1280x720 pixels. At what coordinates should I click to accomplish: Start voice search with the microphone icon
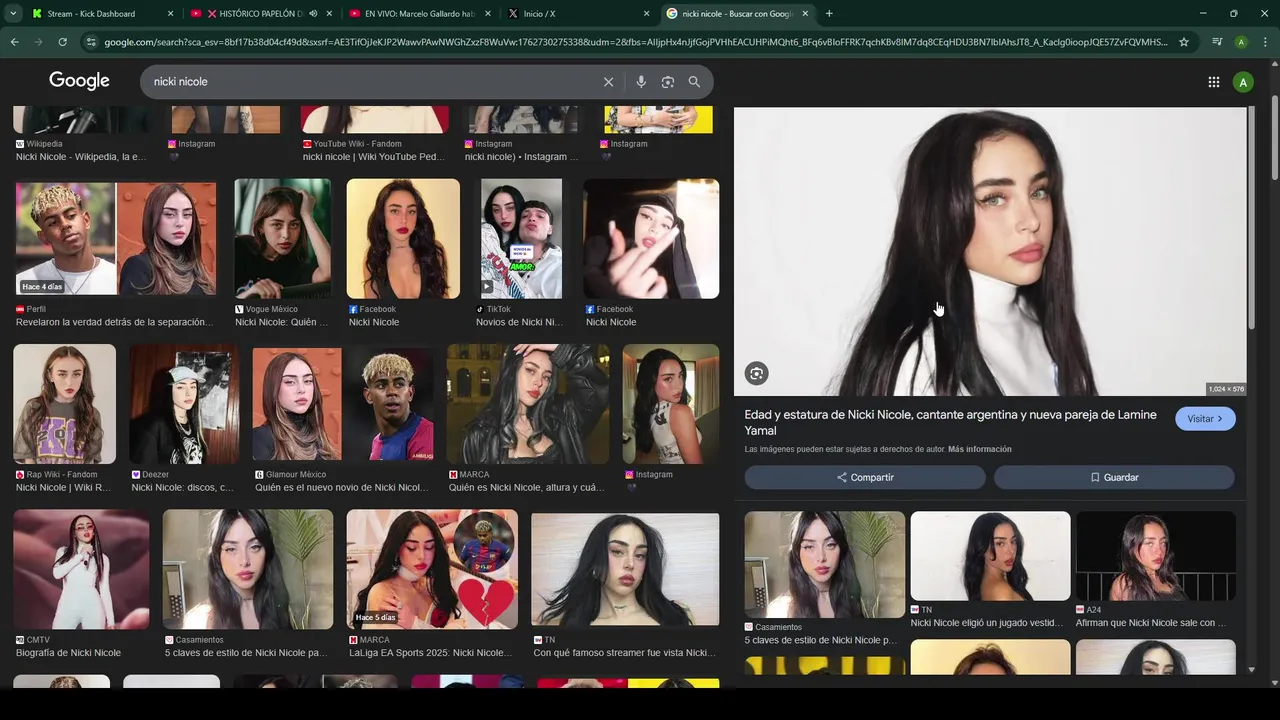641,82
